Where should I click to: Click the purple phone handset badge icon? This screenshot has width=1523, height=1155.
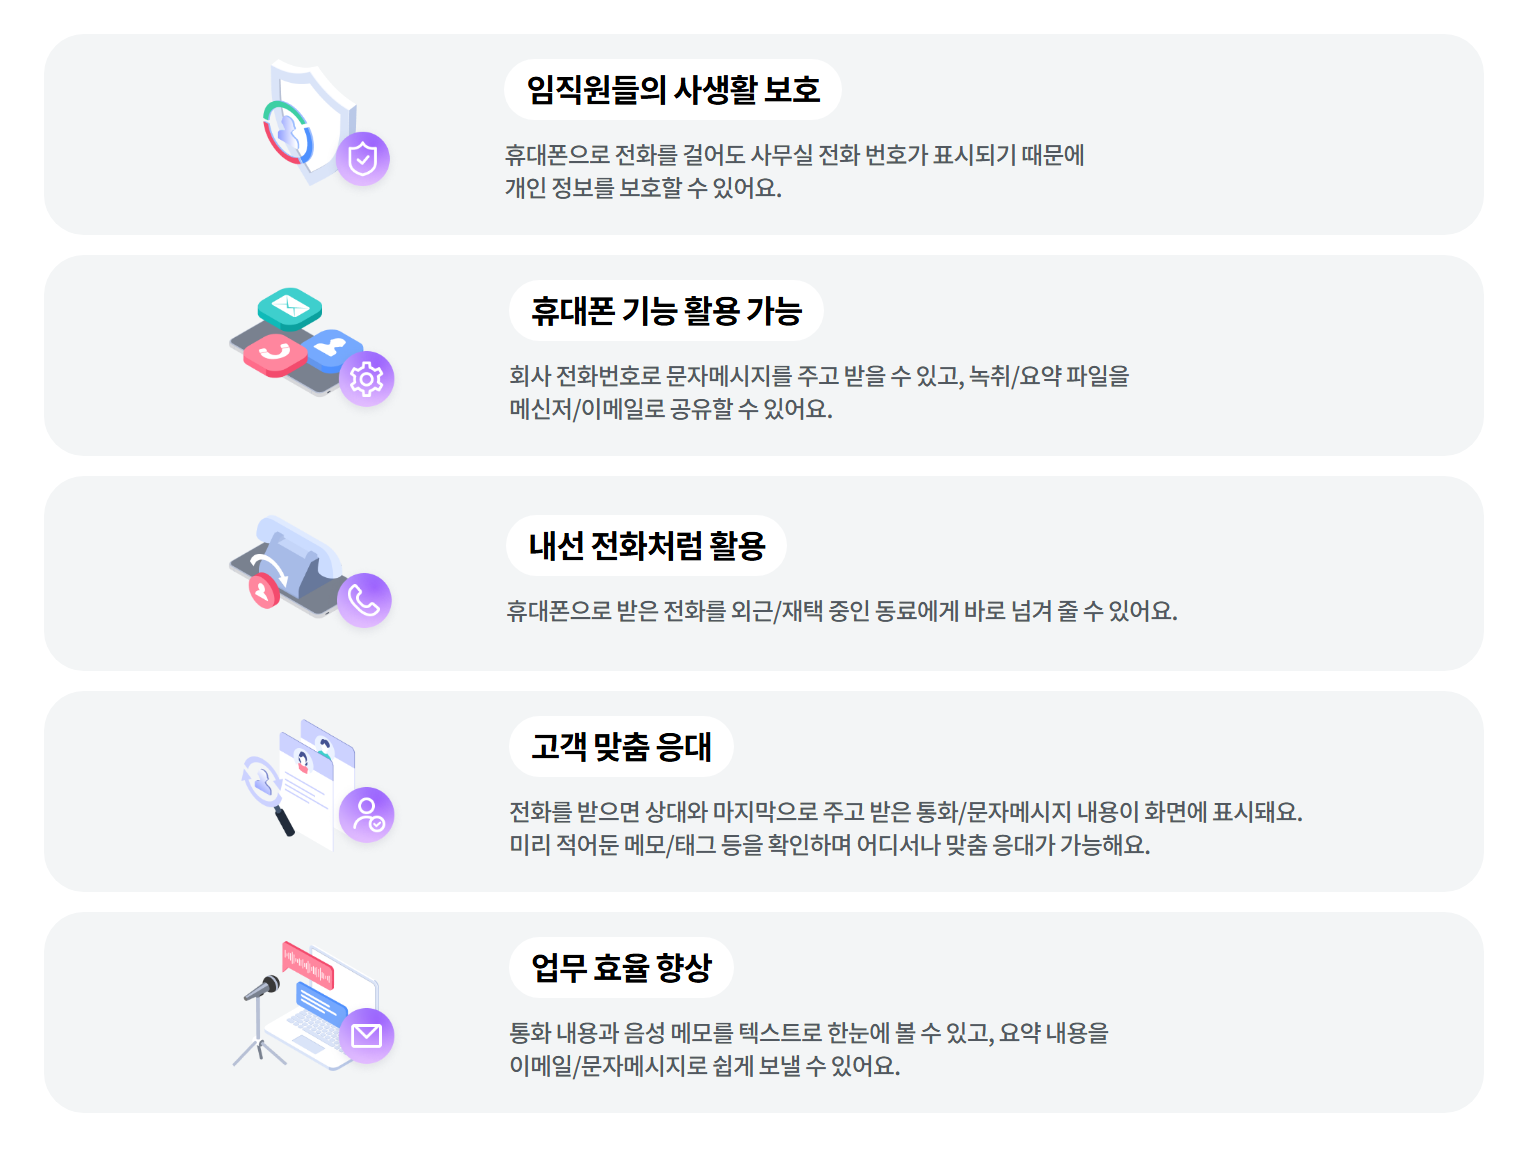pos(364,600)
